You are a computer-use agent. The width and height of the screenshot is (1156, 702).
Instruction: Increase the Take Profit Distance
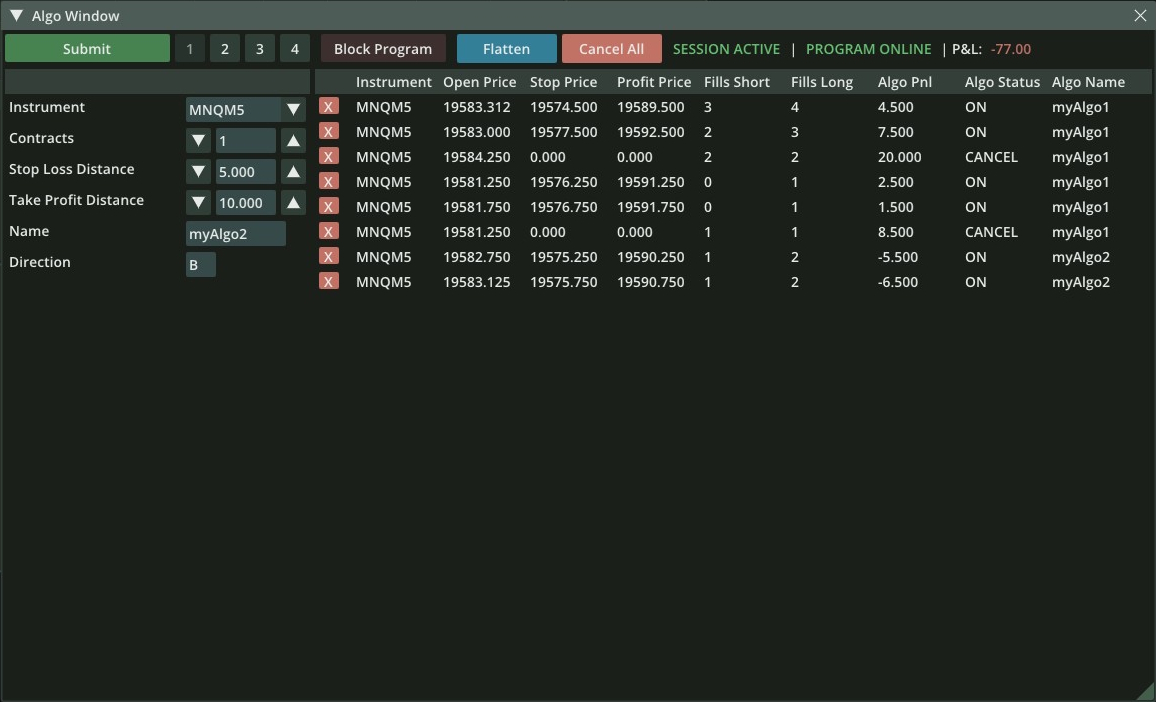[293, 203]
